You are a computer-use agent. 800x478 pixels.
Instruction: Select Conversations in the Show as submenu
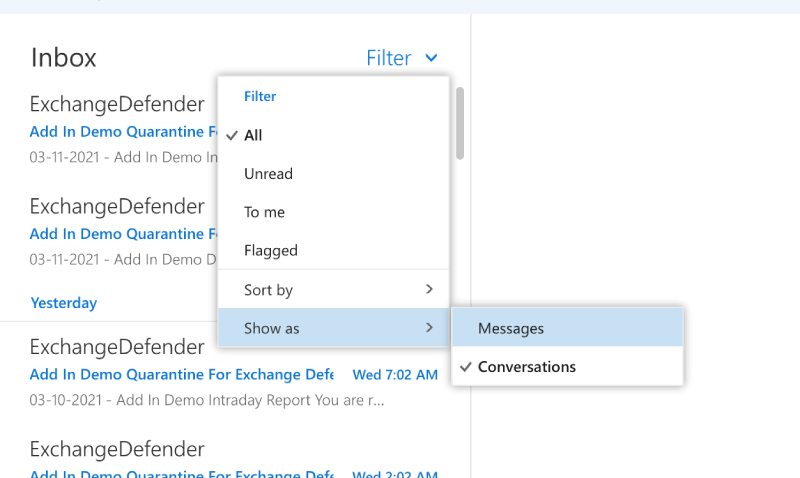pos(527,367)
